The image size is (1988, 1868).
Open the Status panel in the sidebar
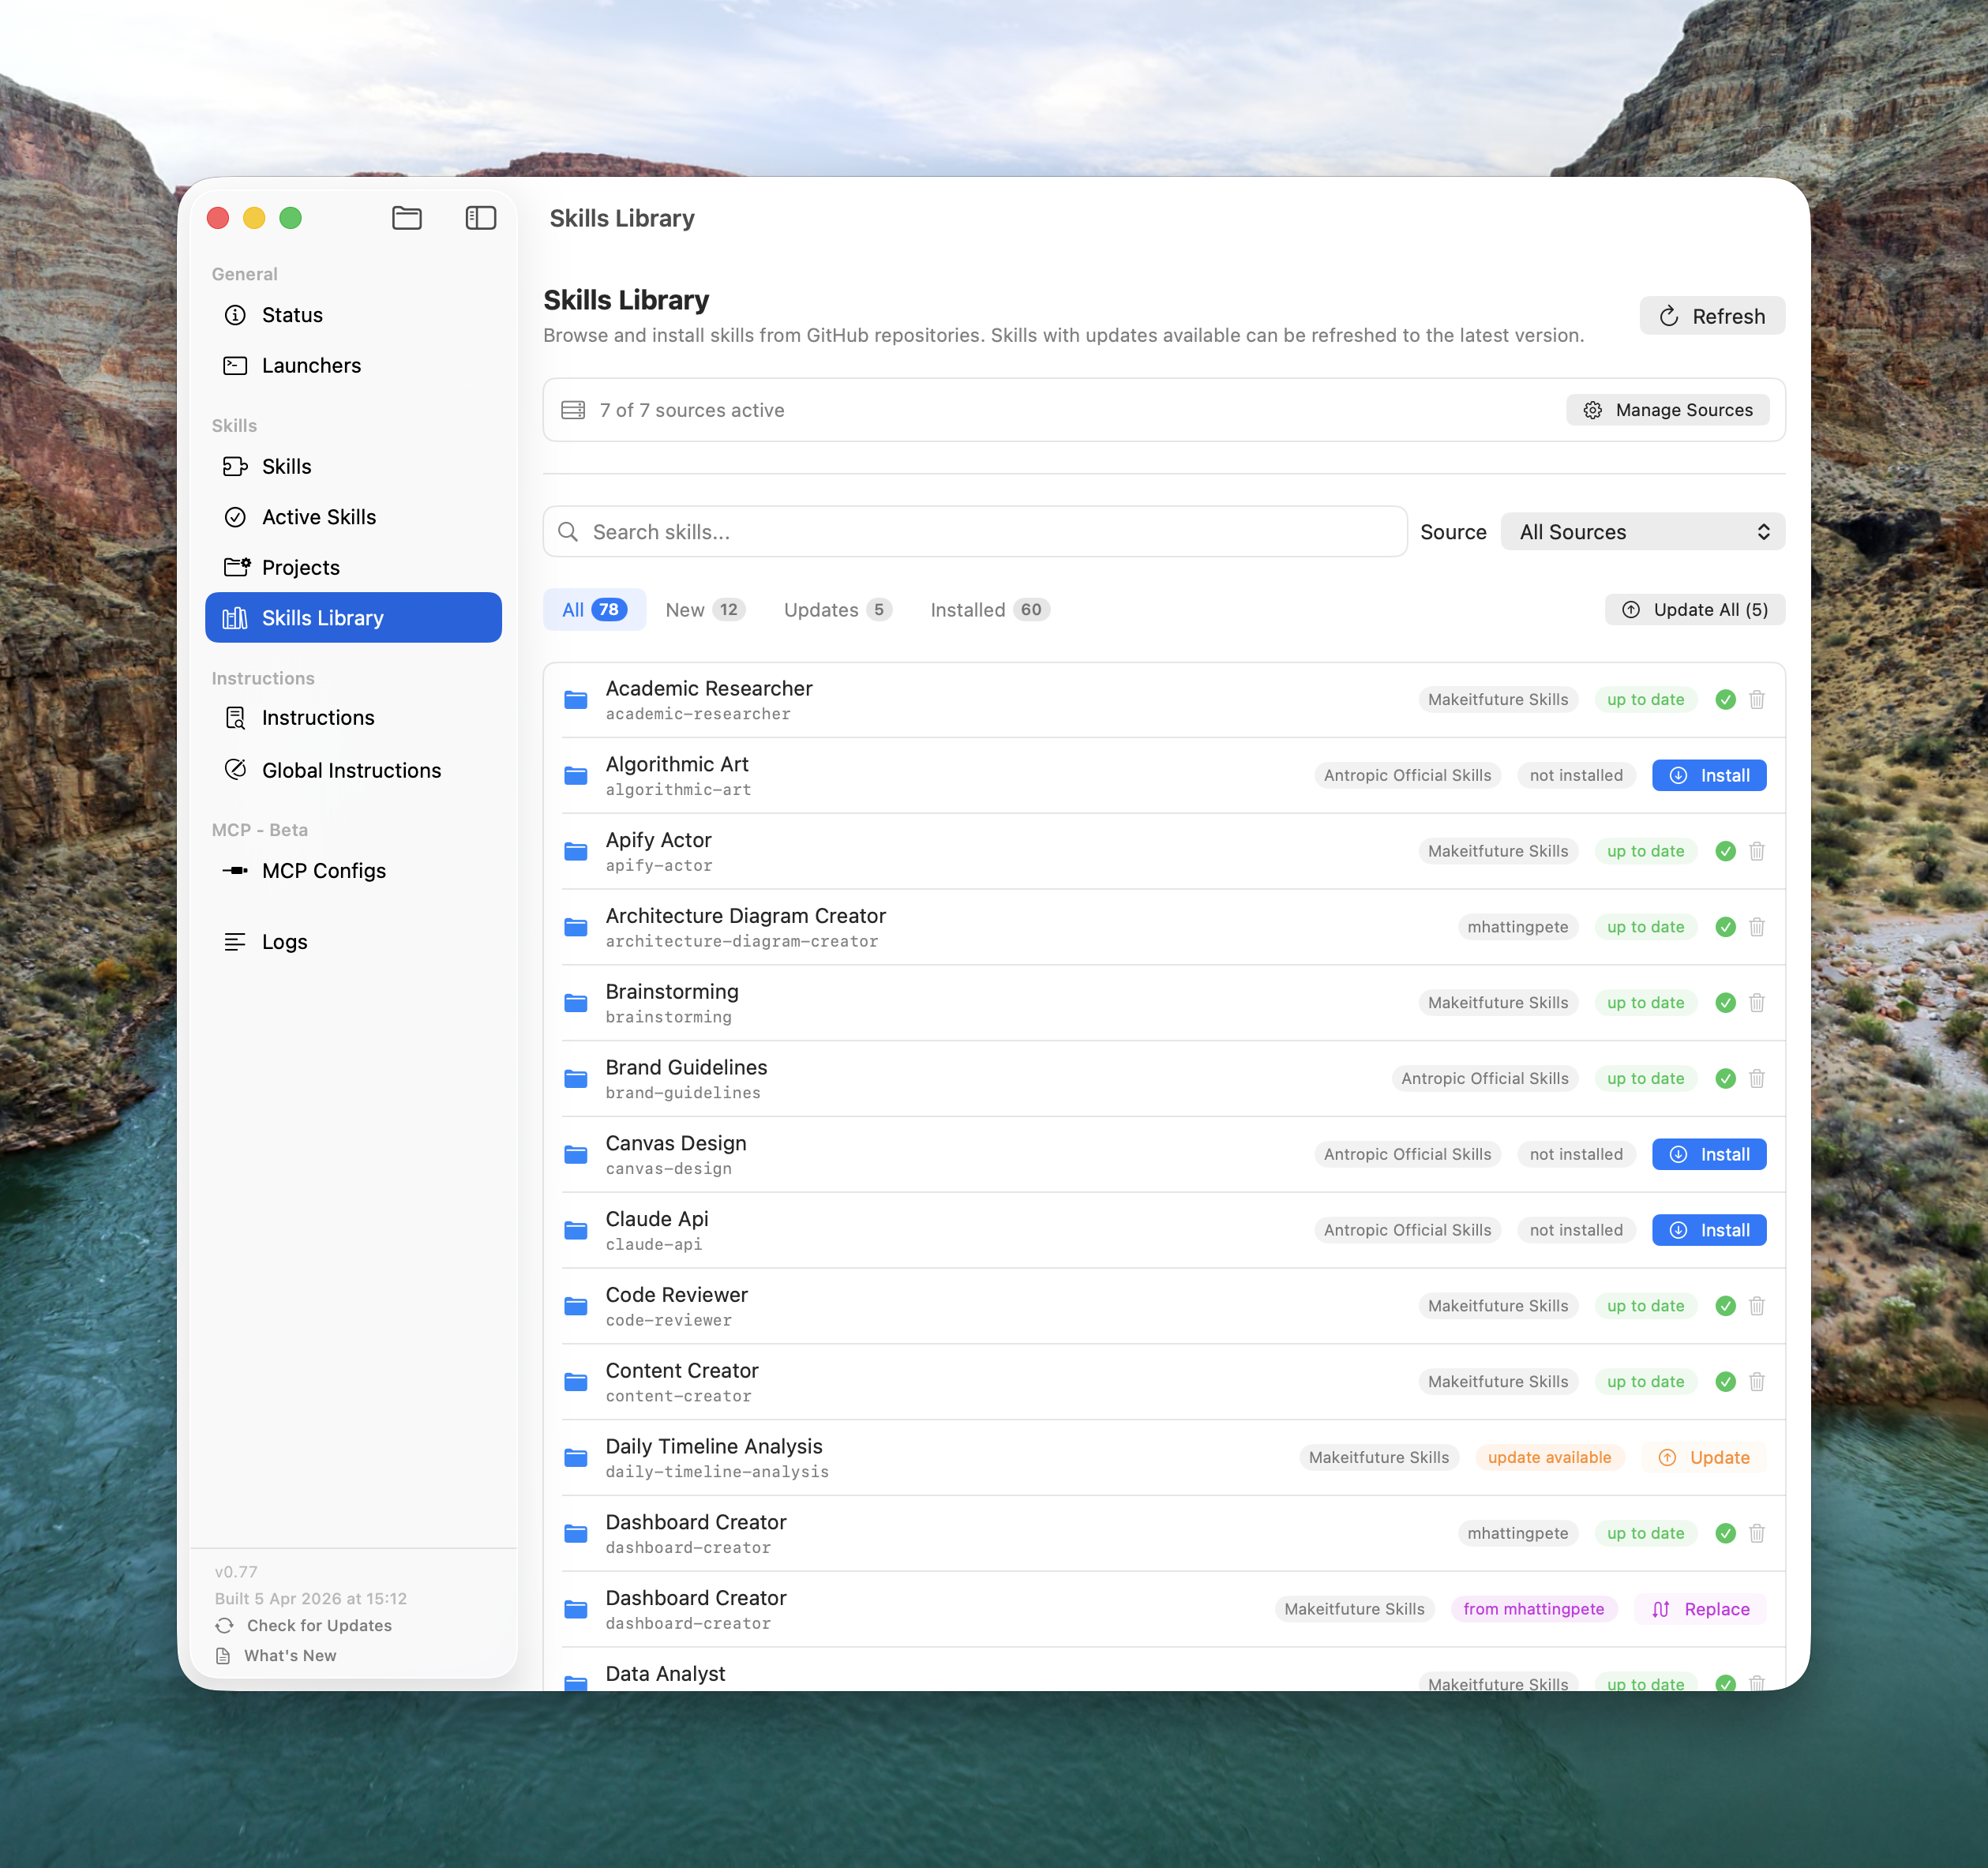point(291,314)
